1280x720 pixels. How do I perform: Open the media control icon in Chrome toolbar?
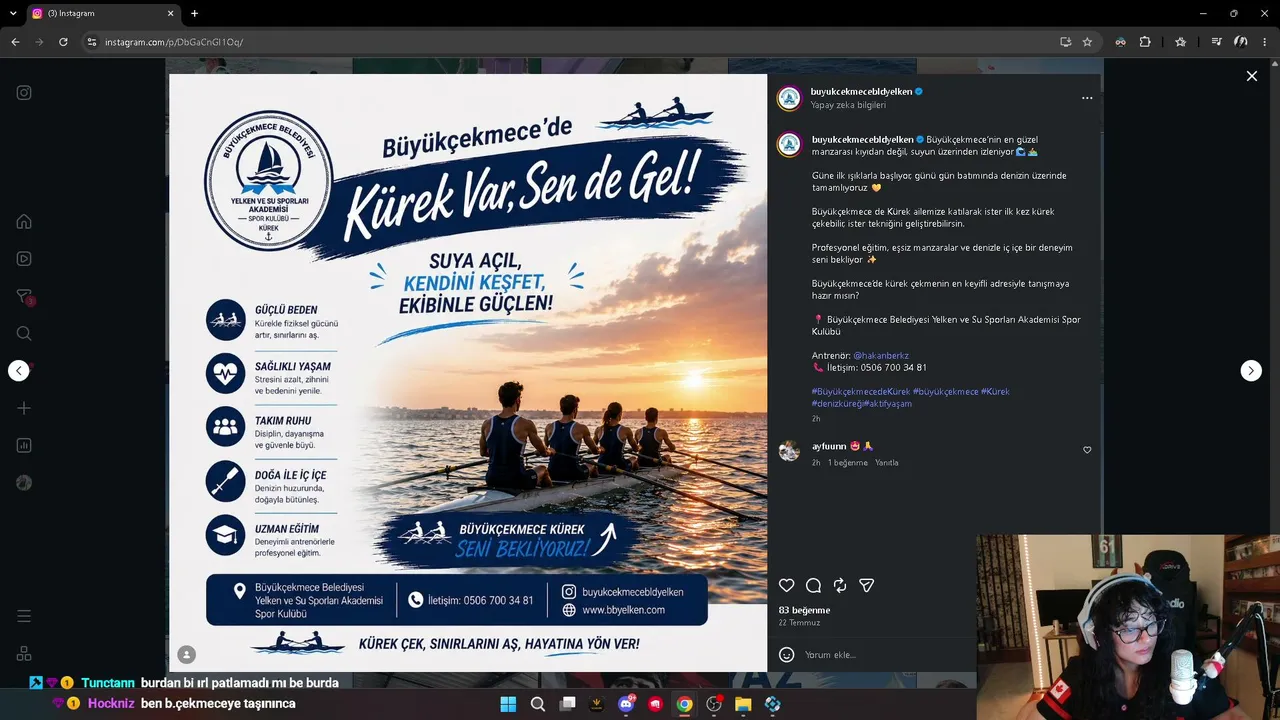pyautogui.click(x=1216, y=42)
